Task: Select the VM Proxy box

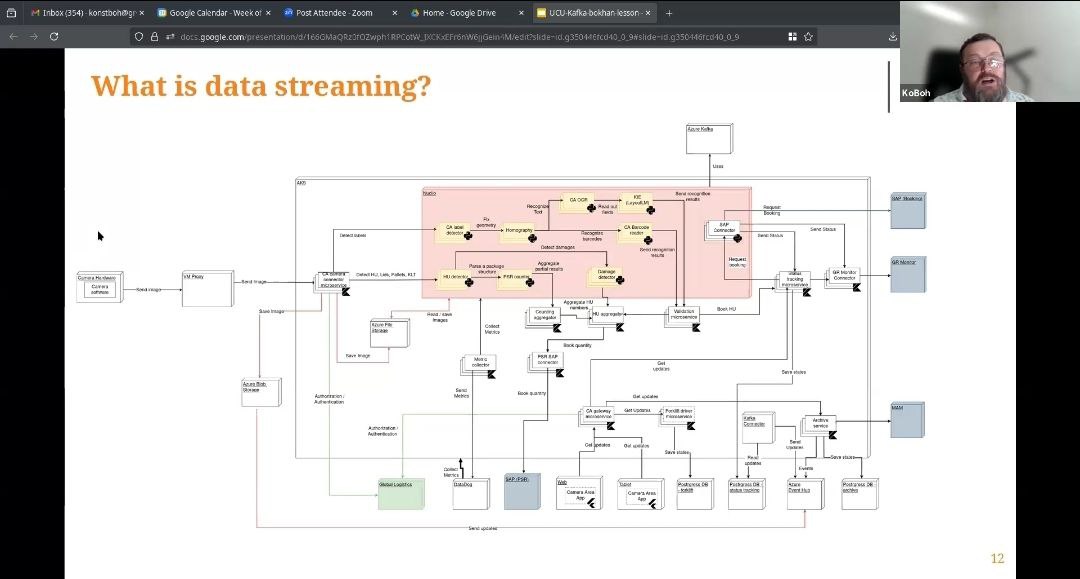Action: pyautogui.click(x=208, y=288)
